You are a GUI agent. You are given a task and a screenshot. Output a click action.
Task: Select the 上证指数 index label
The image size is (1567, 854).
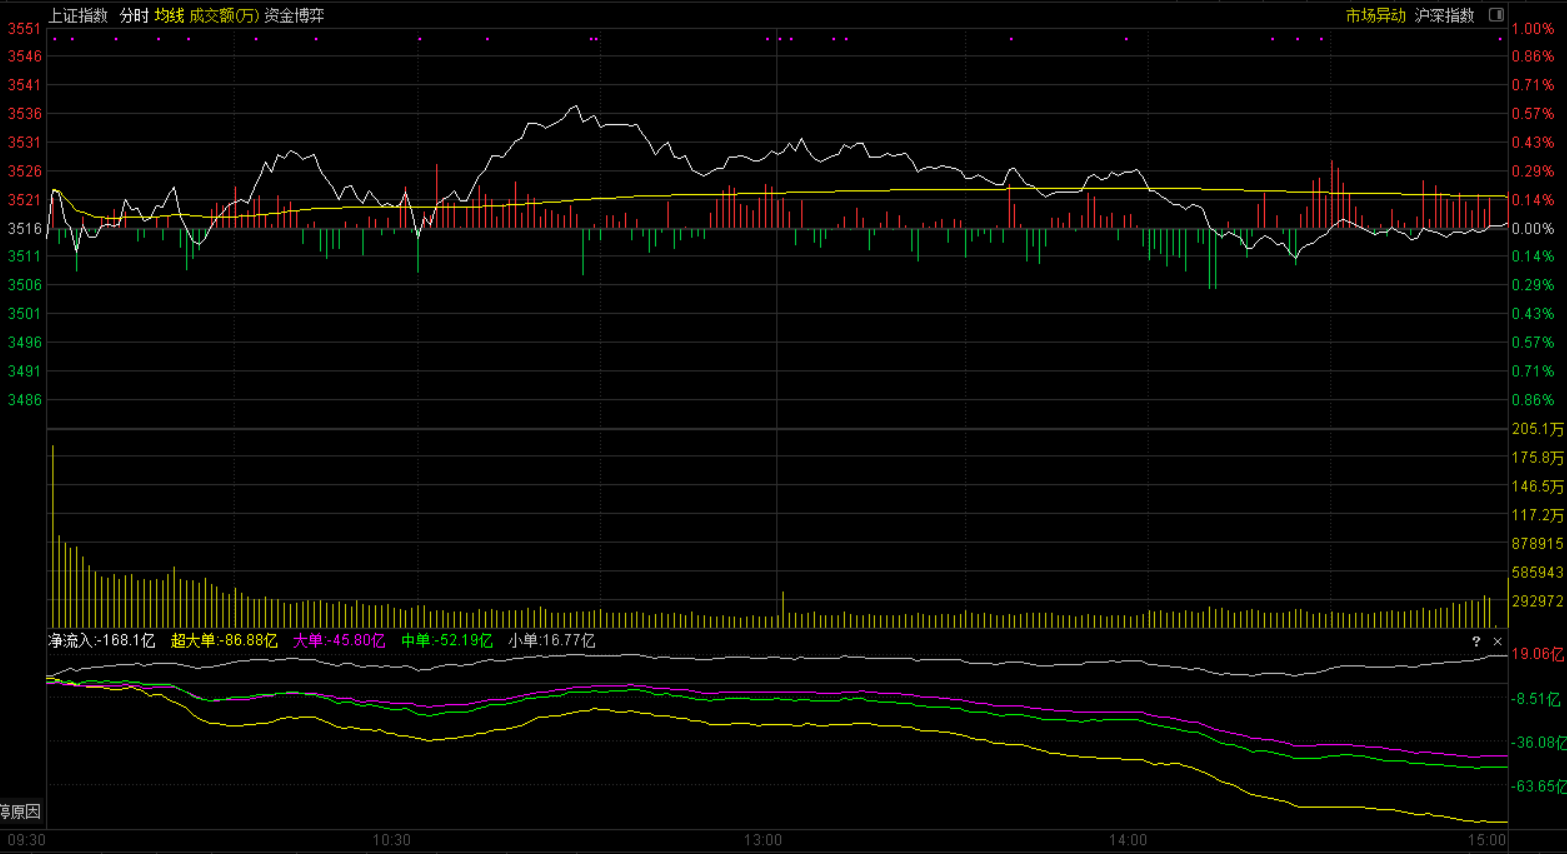(78, 15)
